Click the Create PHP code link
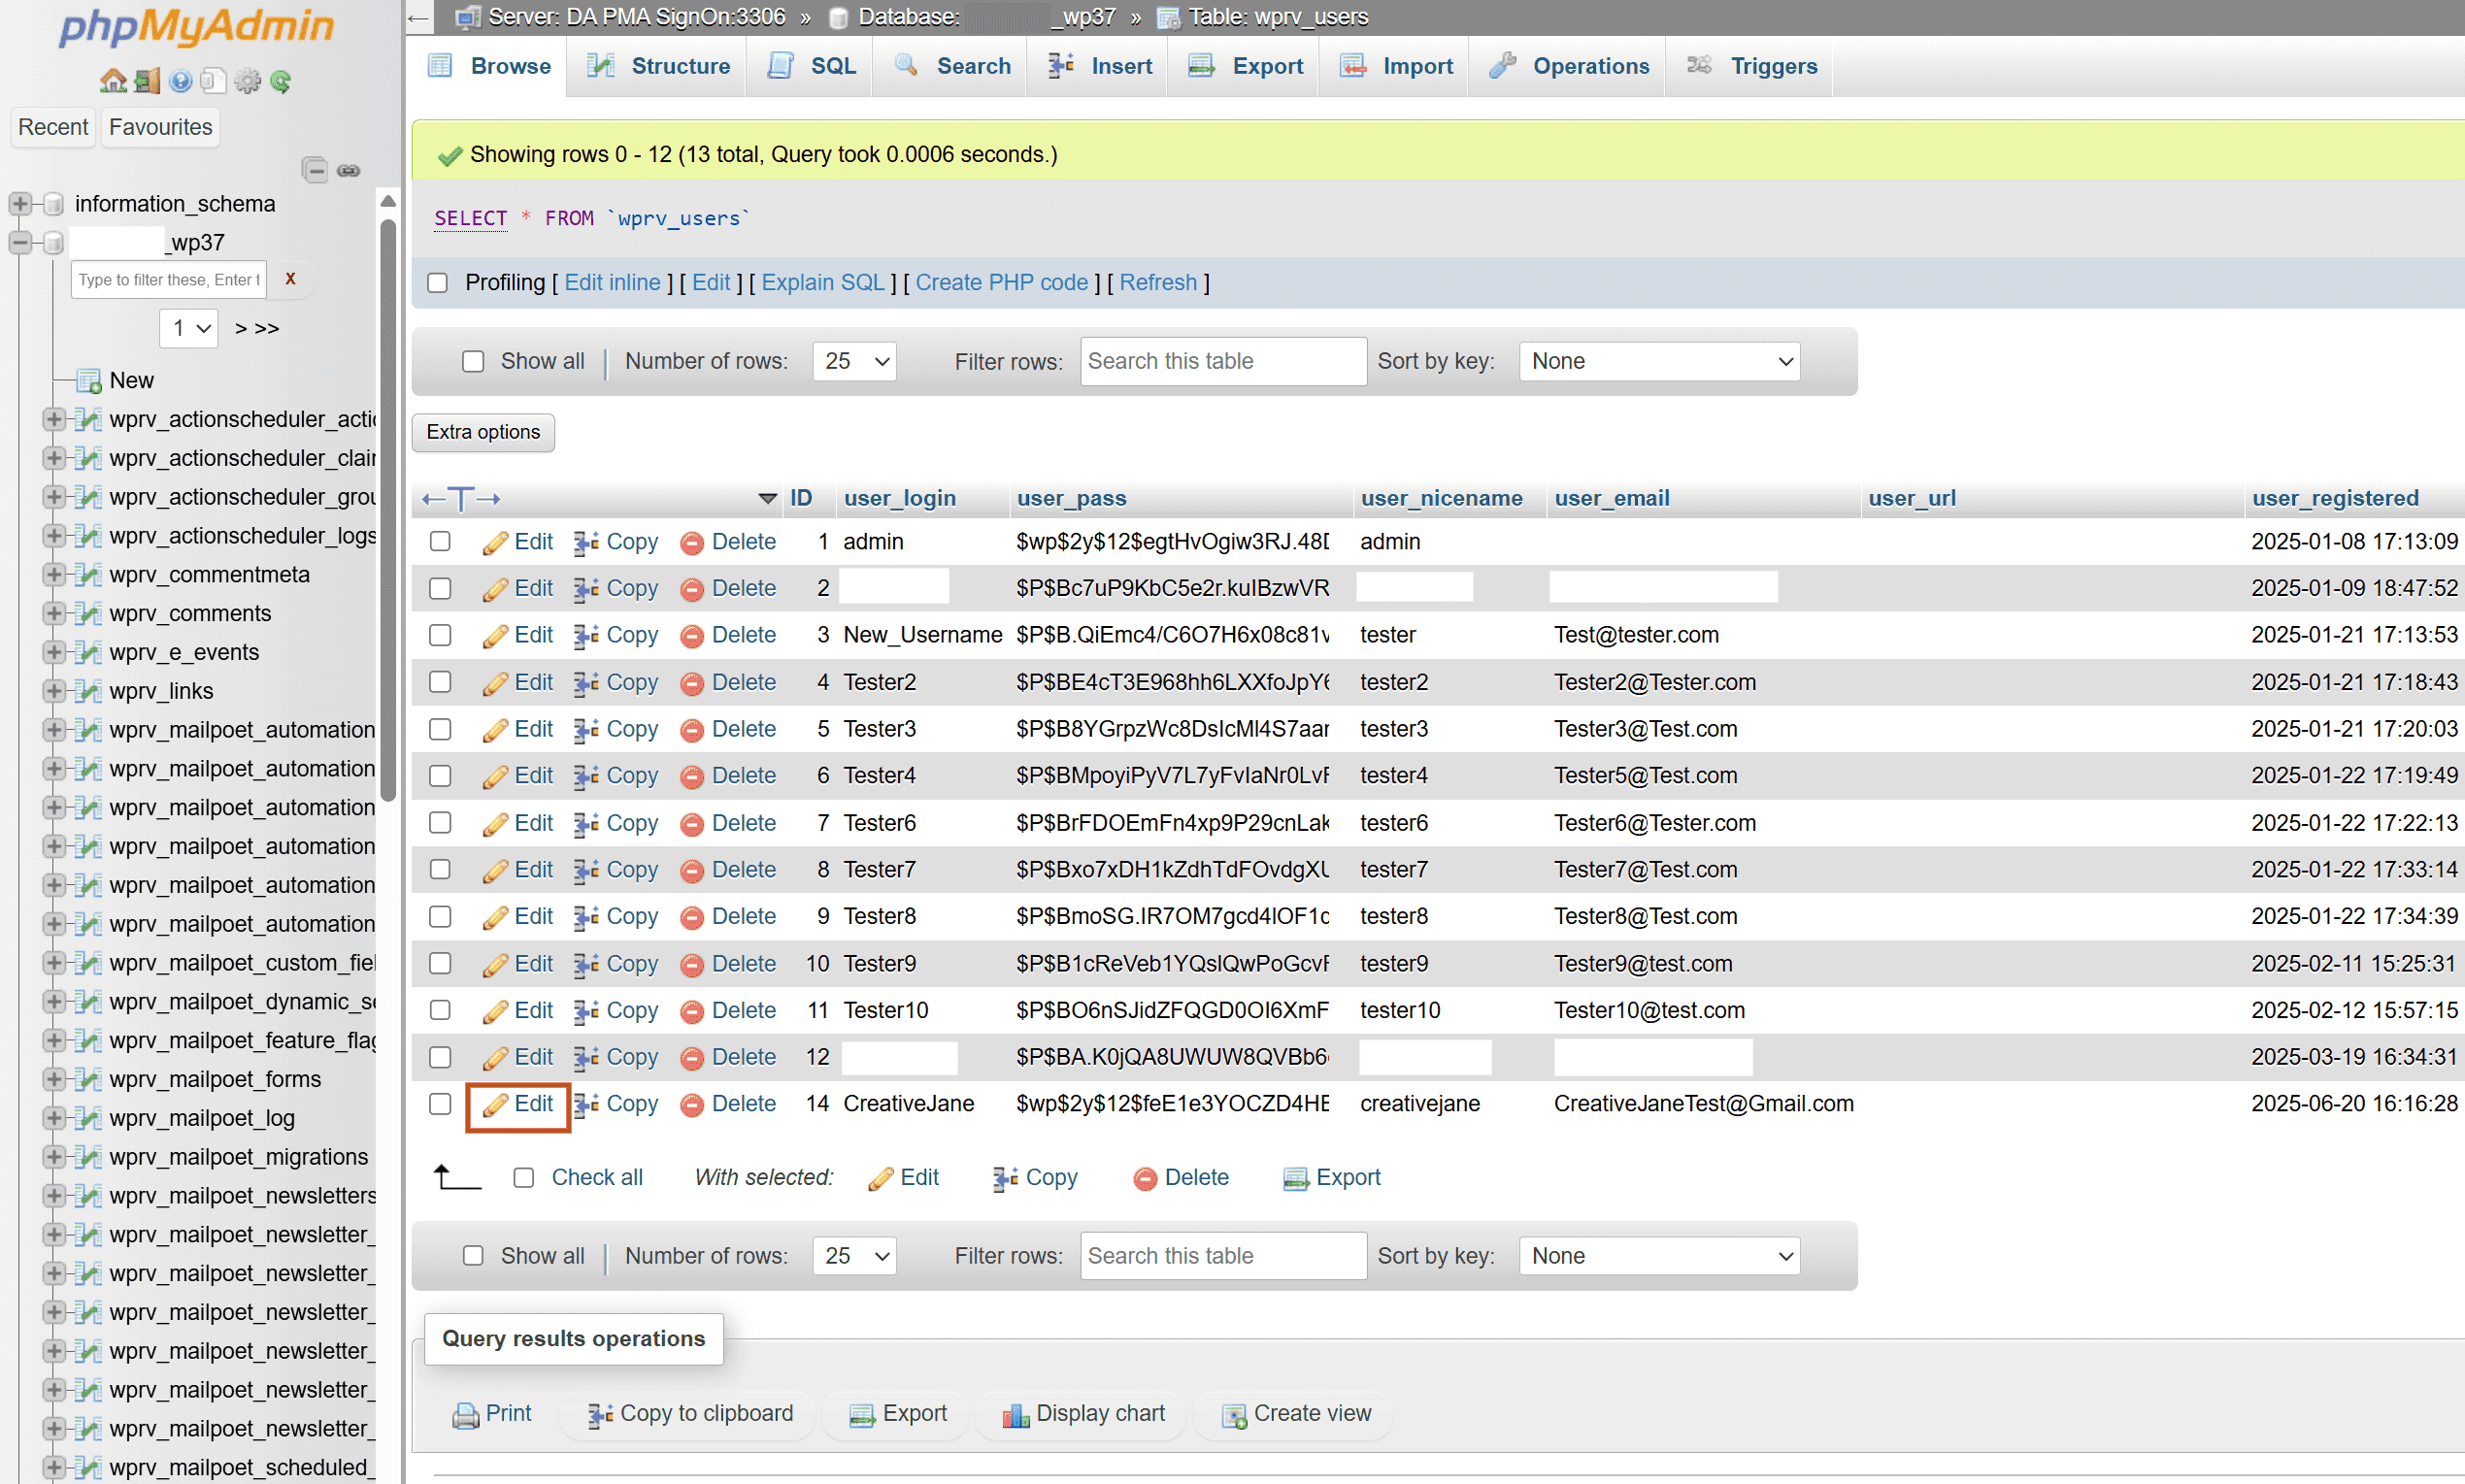Screen dimensions: 2465x1484 point(1002,283)
